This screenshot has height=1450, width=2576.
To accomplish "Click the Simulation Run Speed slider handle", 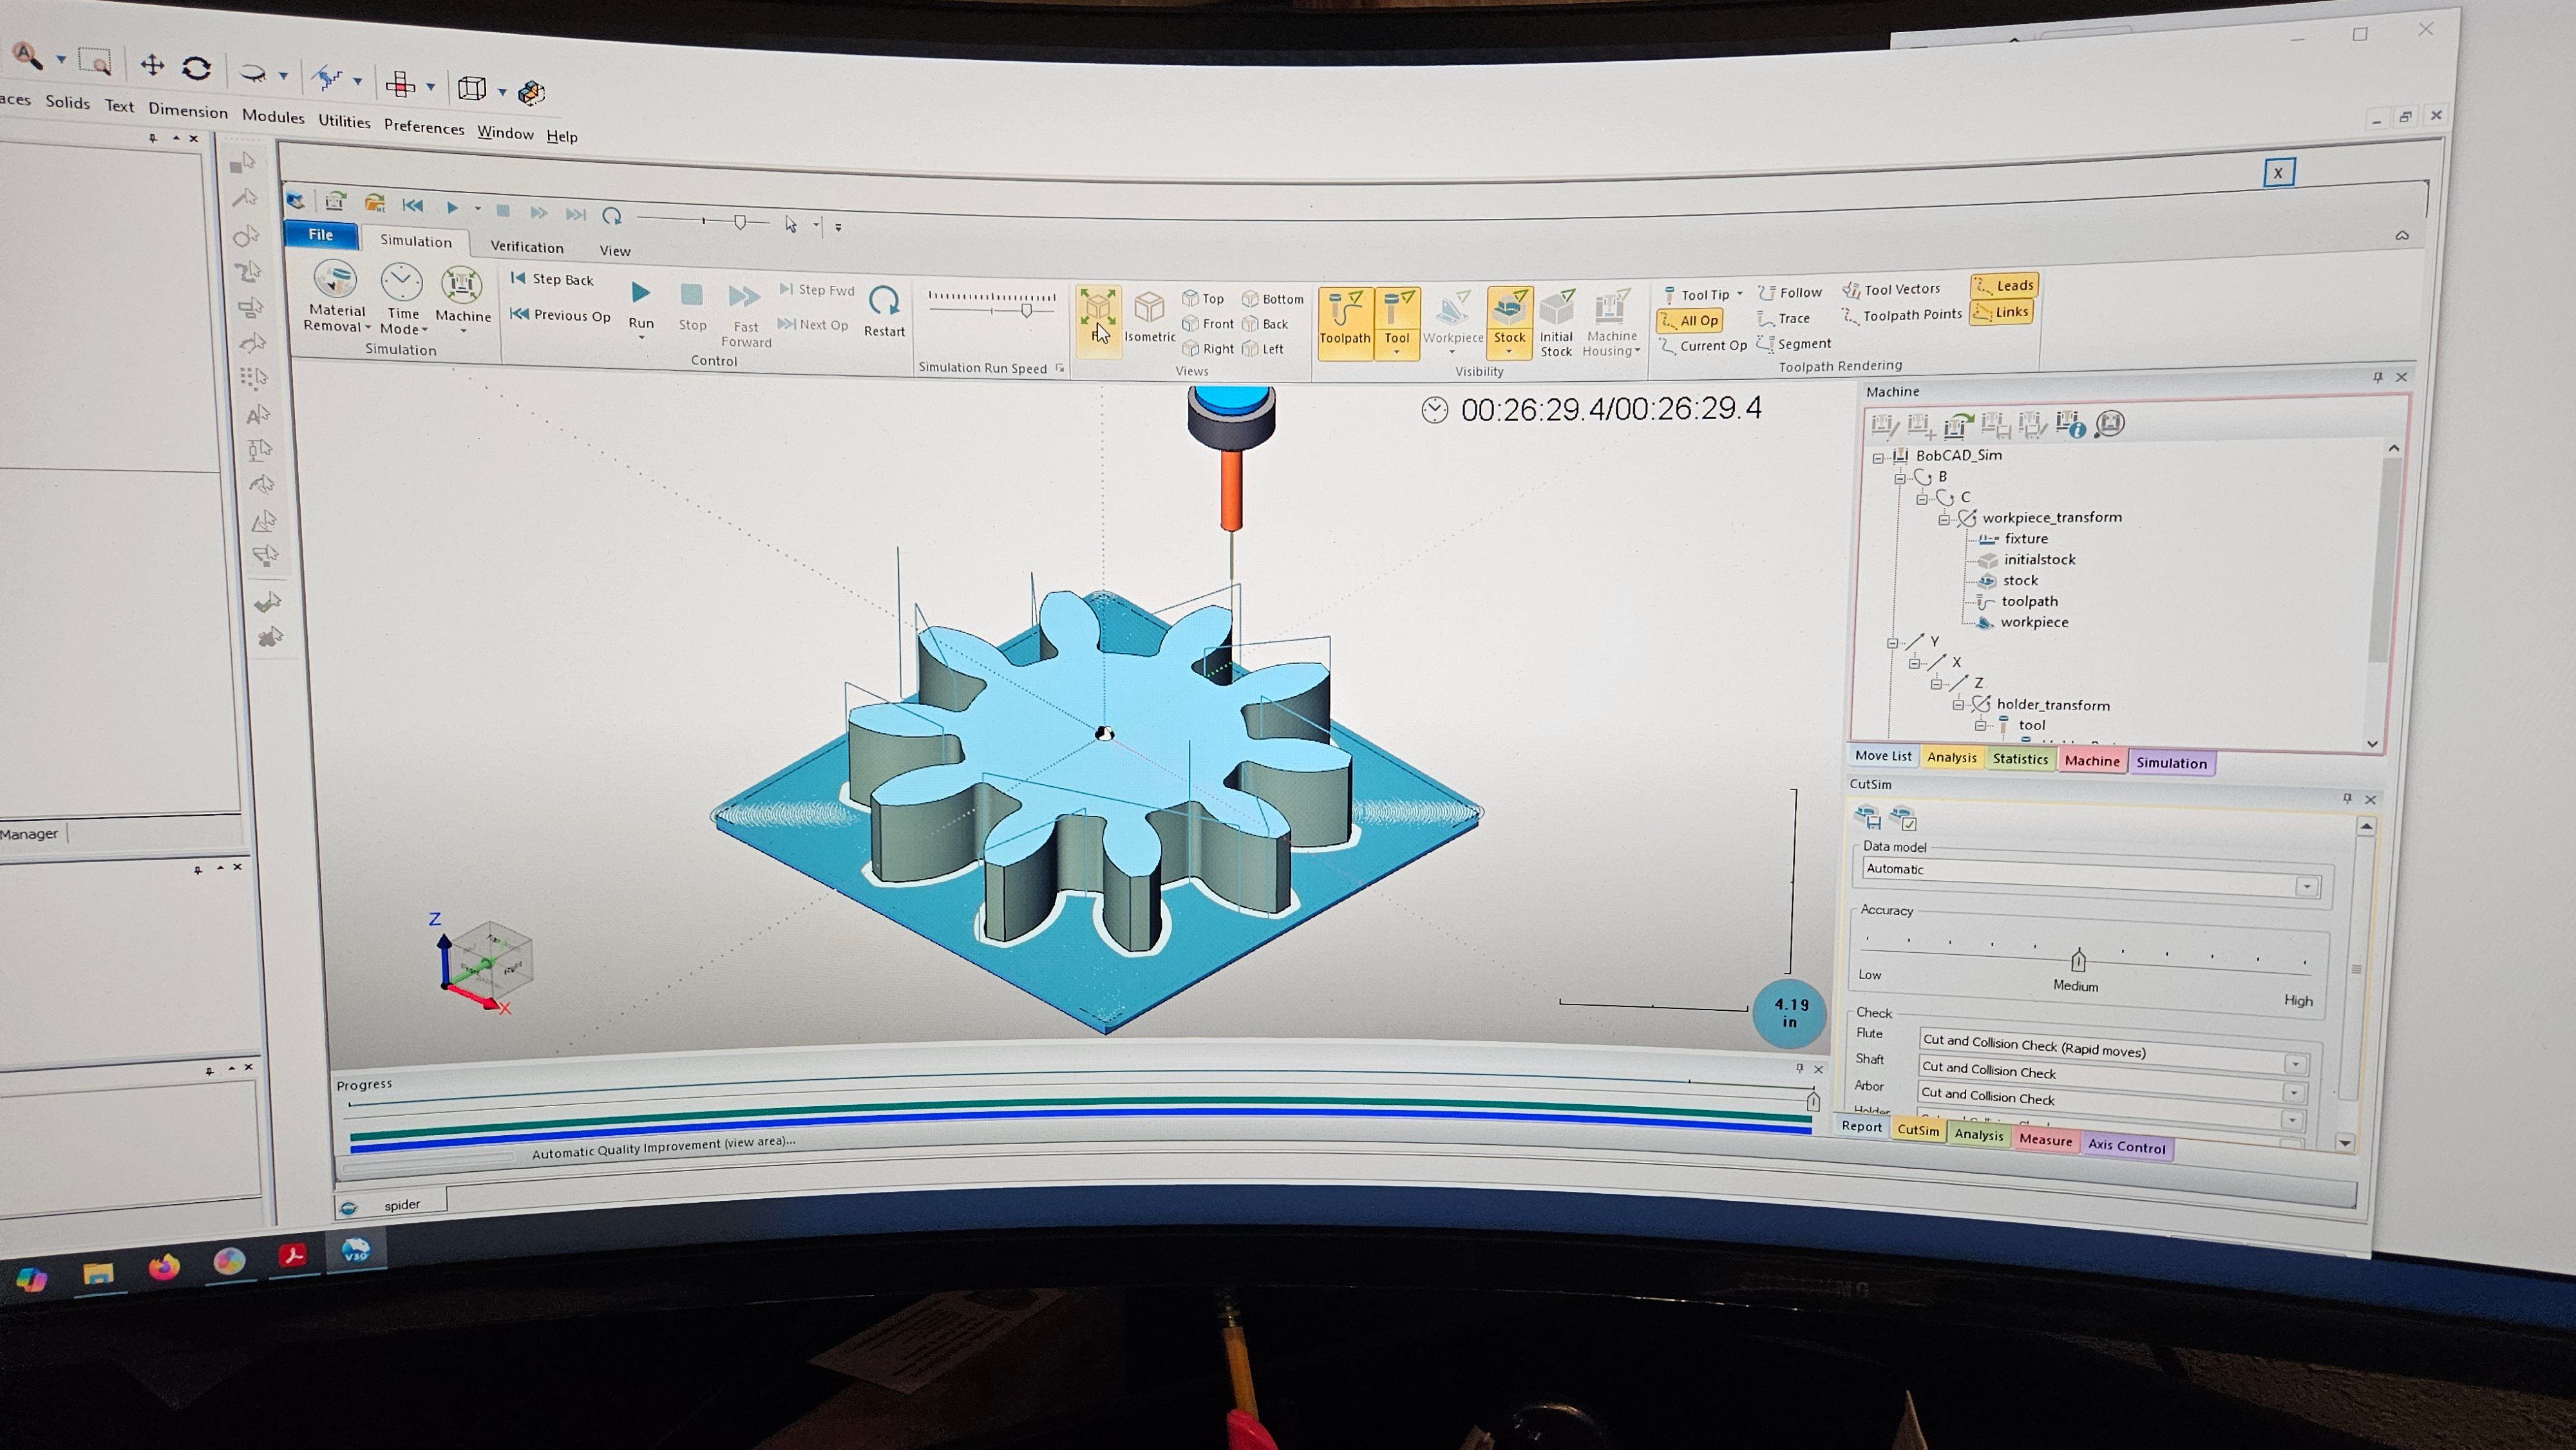I will click(1026, 311).
